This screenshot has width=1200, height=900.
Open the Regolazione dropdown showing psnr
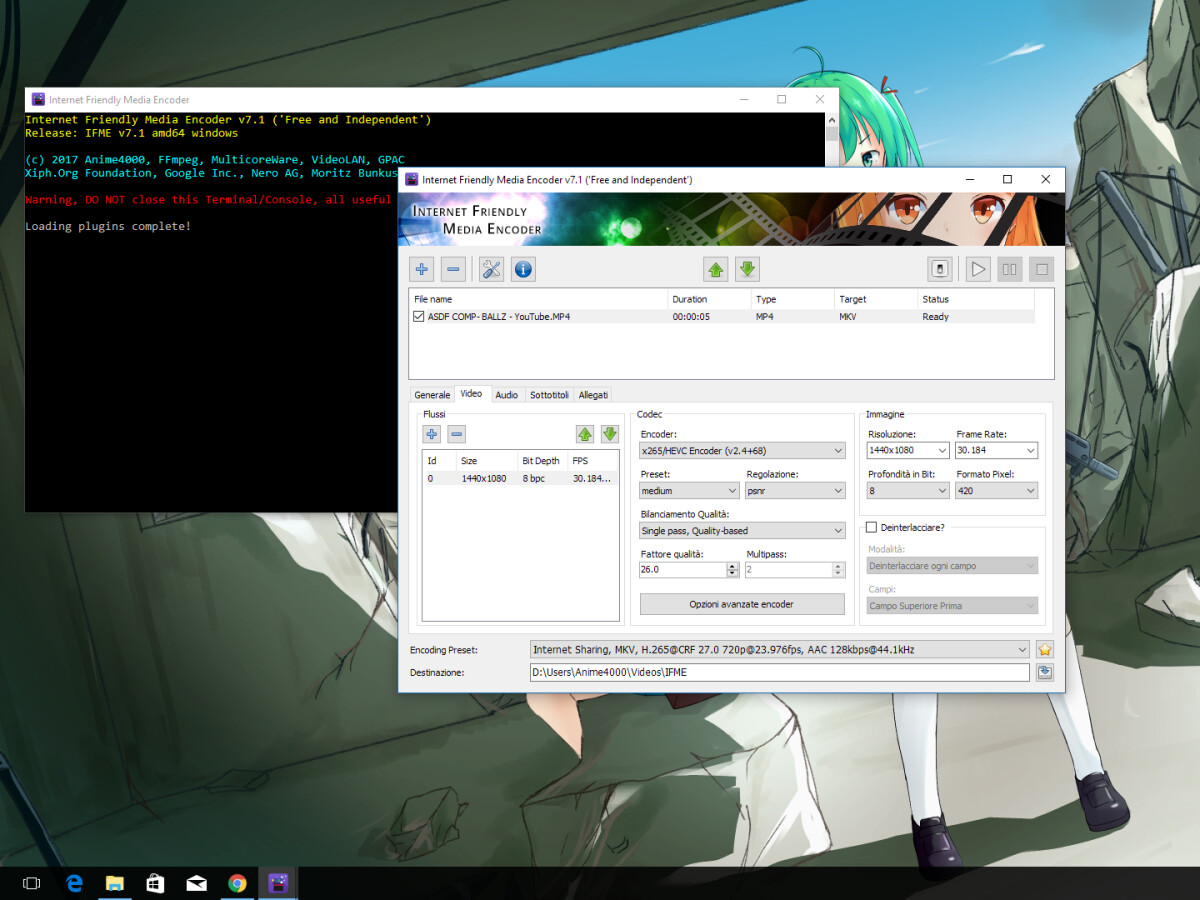click(x=796, y=491)
